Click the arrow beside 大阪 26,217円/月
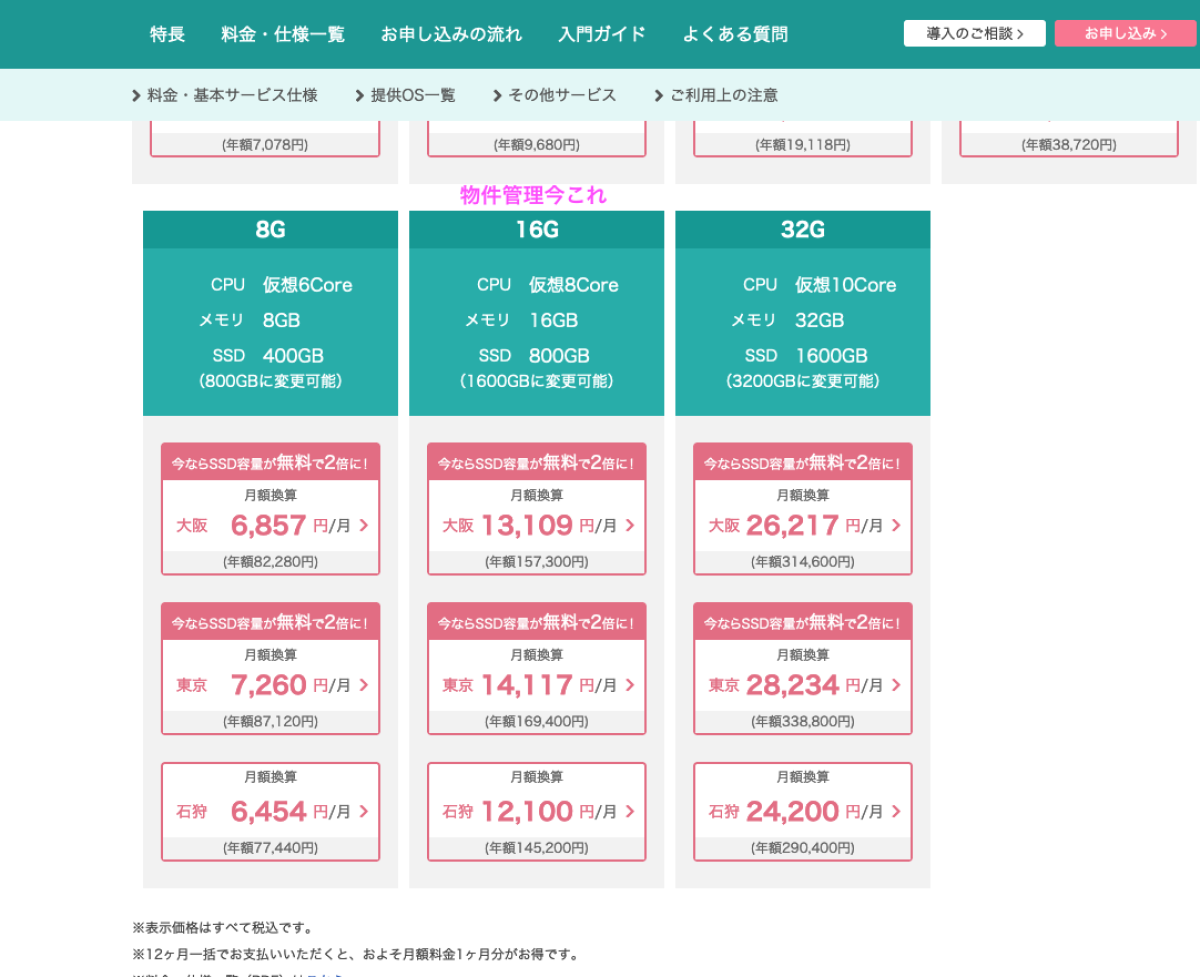This screenshot has width=1200, height=977. point(896,525)
